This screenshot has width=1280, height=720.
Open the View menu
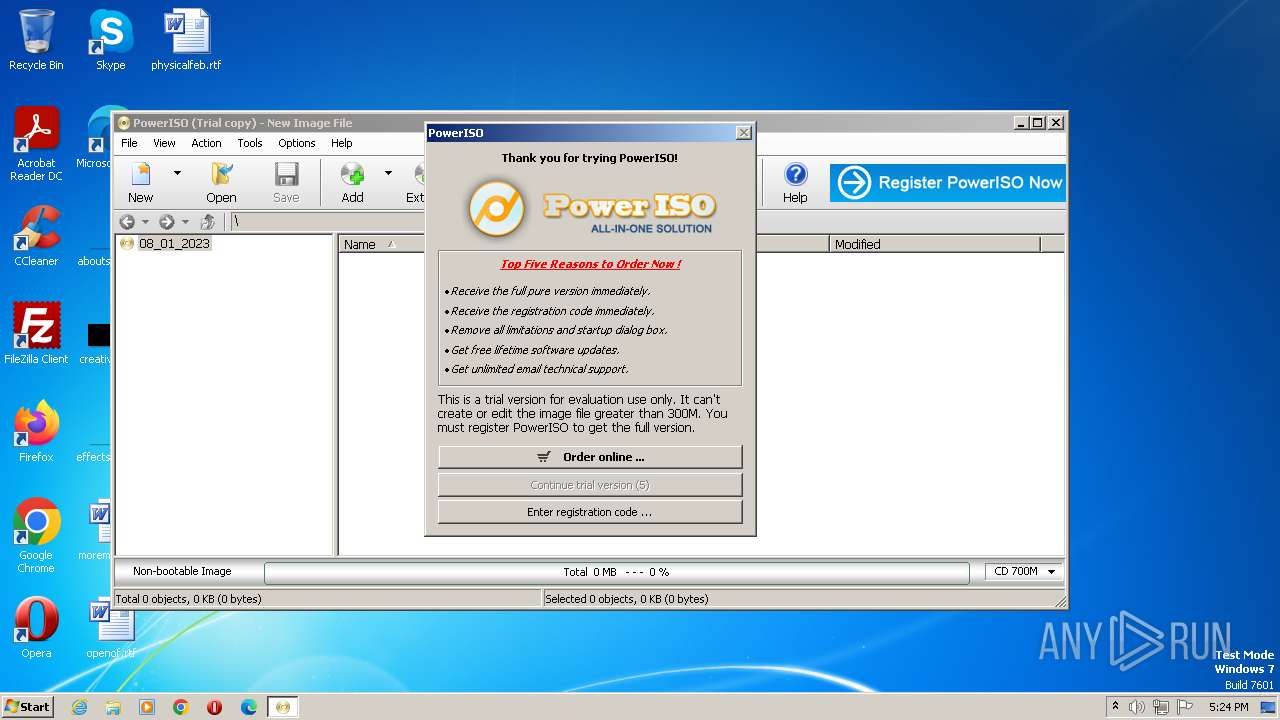pos(164,143)
